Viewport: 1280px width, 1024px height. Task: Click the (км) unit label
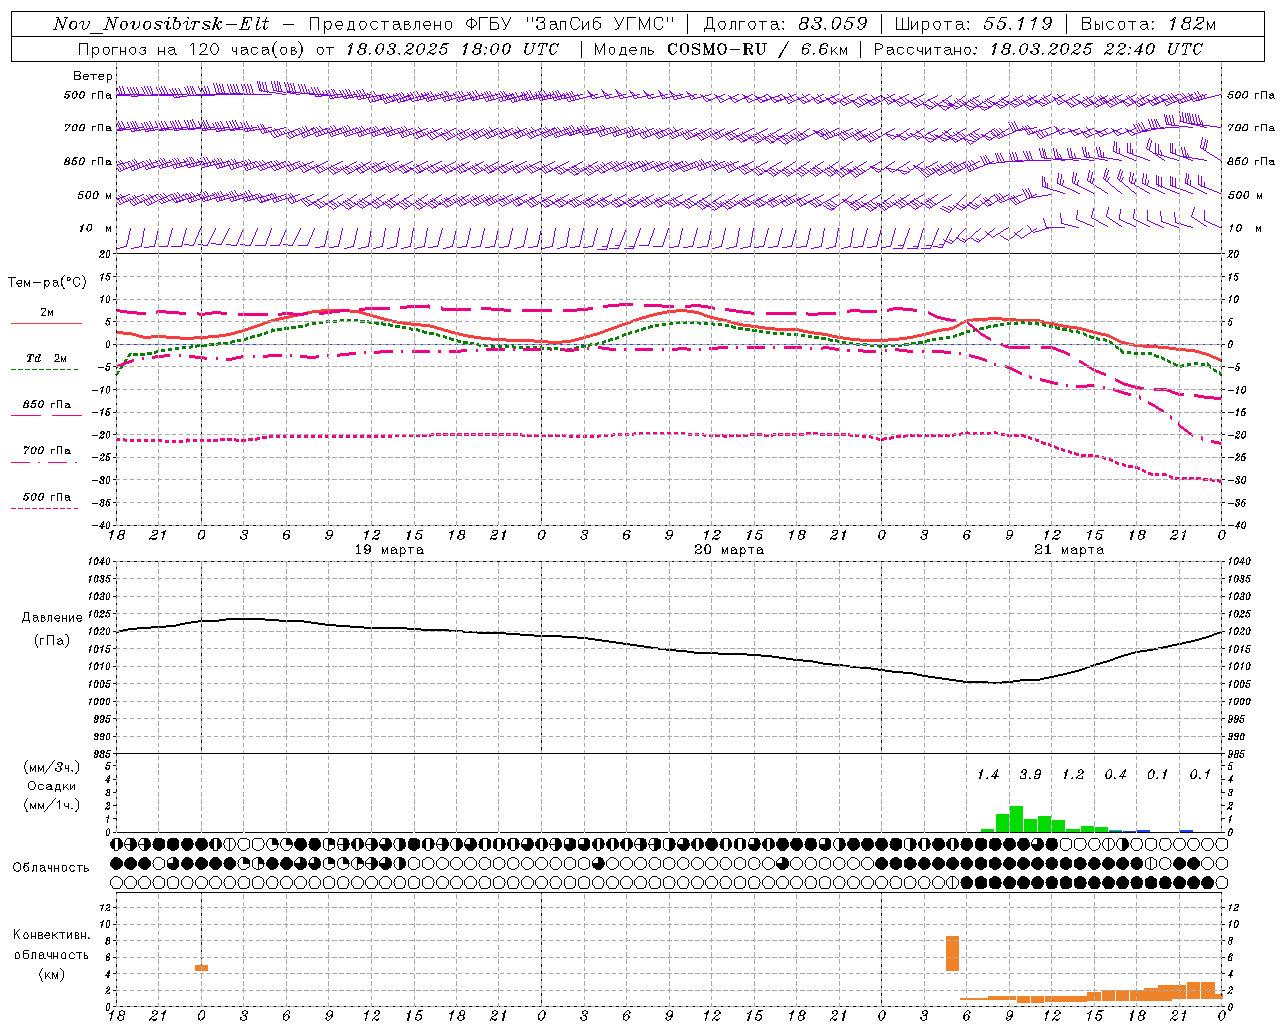52,974
